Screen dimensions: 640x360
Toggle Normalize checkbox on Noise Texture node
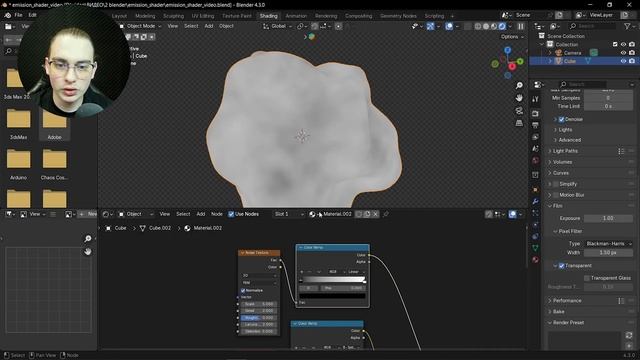[243, 290]
